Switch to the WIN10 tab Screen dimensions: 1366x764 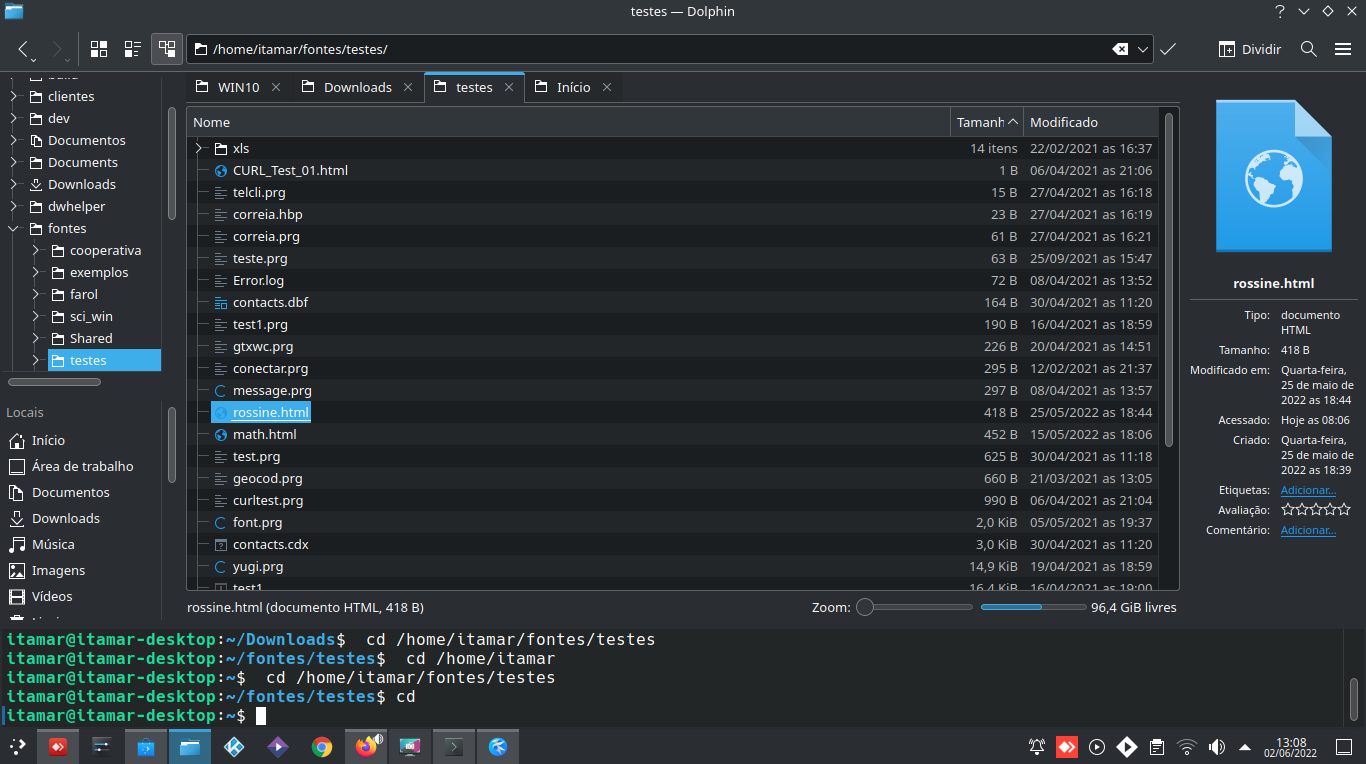click(238, 87)
